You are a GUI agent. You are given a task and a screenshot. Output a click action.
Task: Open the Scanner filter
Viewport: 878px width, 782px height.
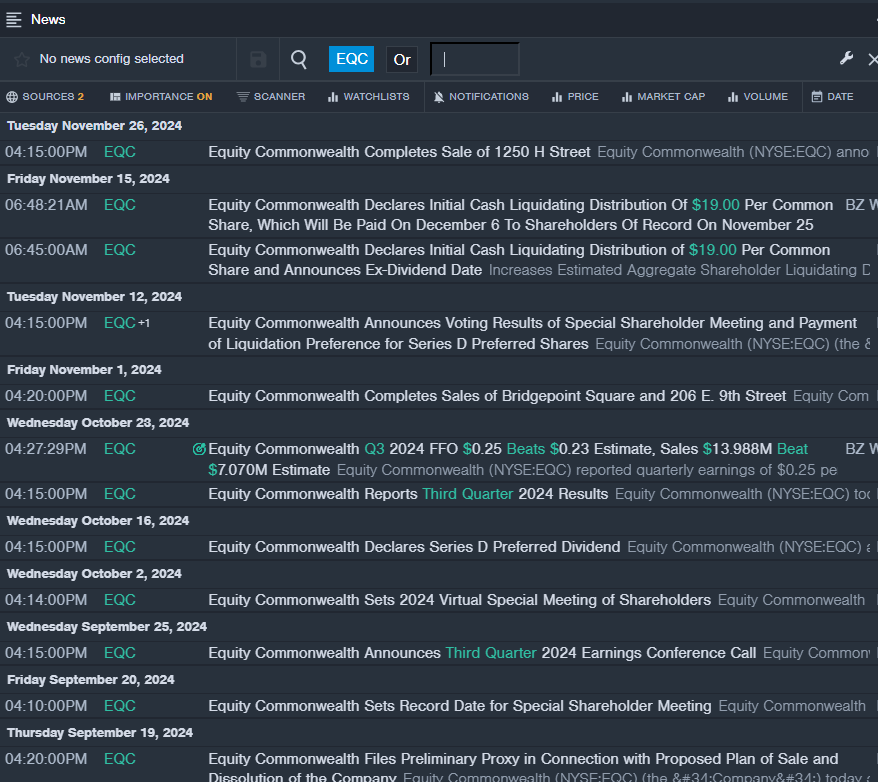(x=271, y=97)
